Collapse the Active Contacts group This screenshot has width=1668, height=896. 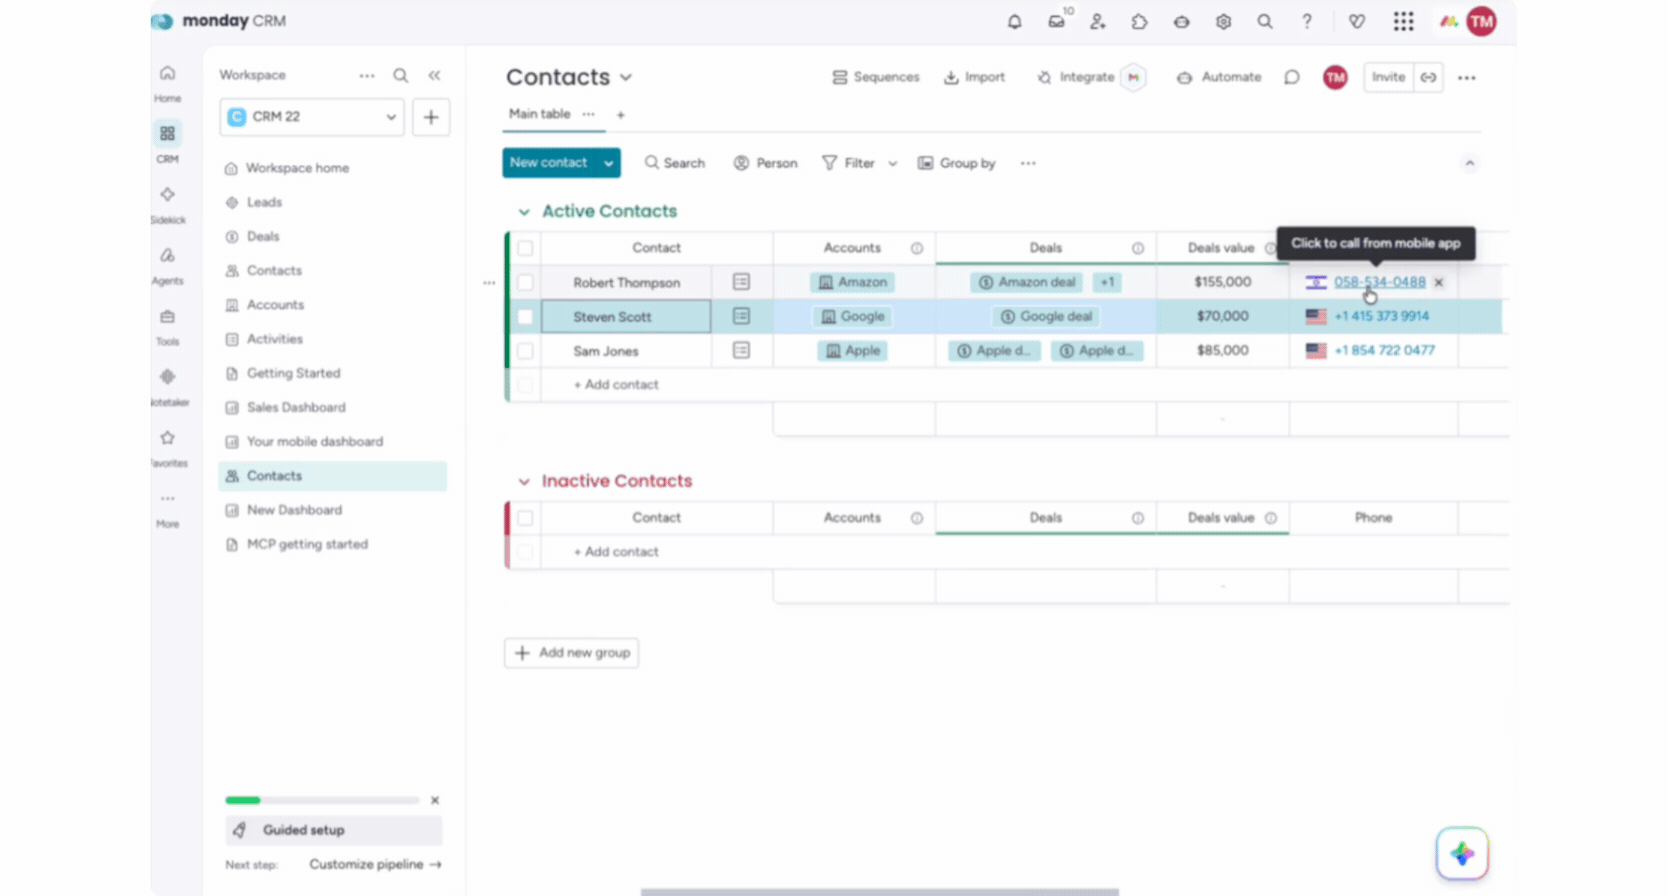[523, 212]
